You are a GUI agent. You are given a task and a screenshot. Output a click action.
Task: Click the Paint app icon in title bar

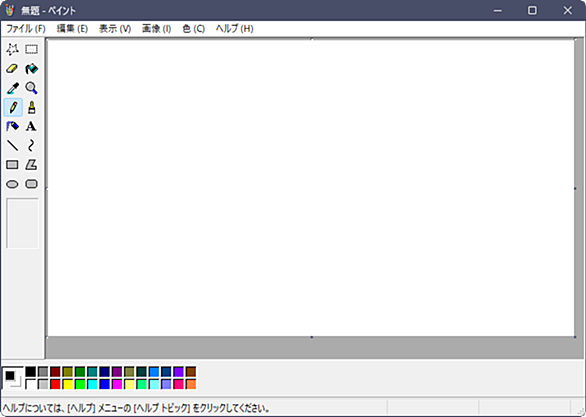point(10,10)
